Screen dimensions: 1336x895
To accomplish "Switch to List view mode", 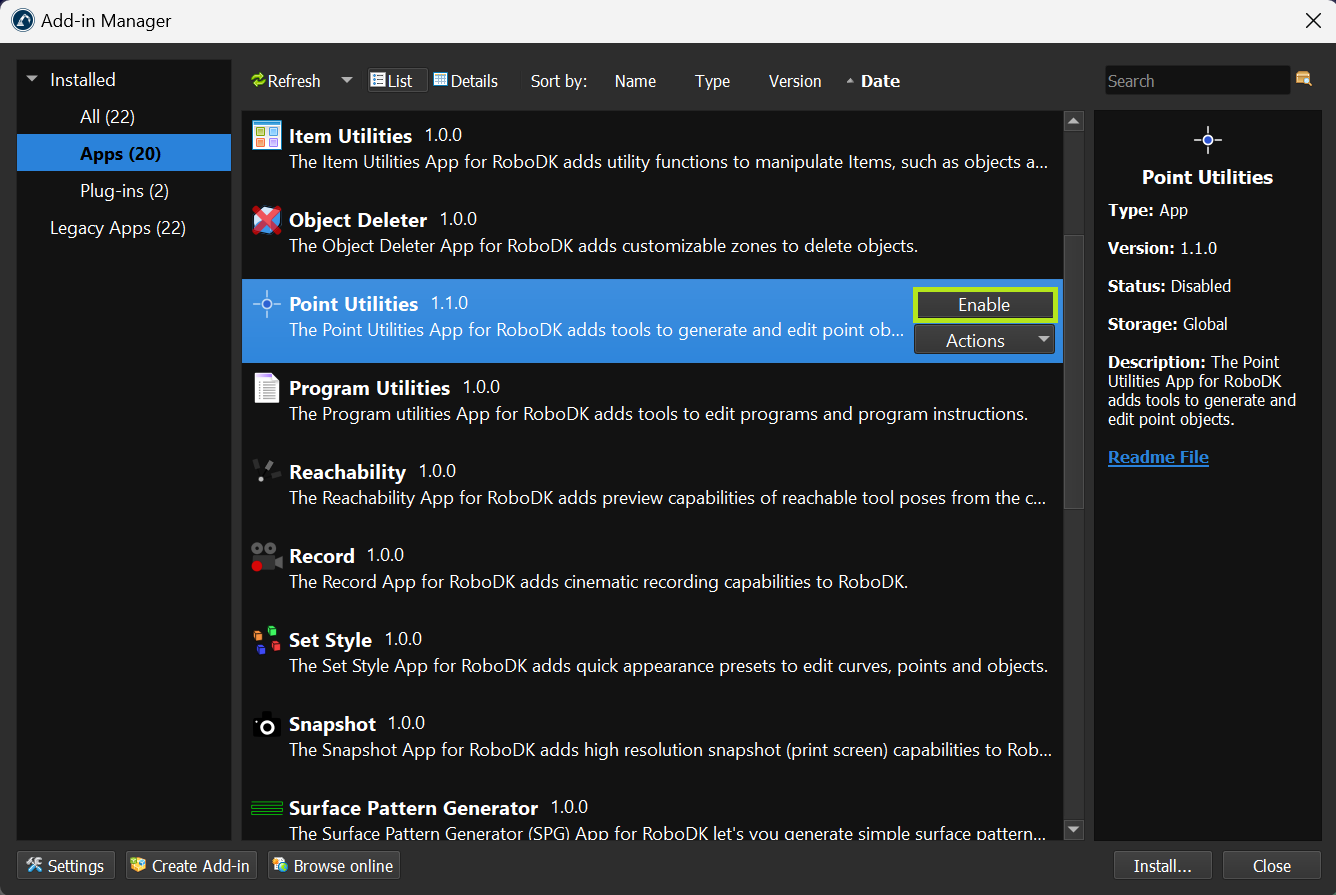I will (391, 81).
